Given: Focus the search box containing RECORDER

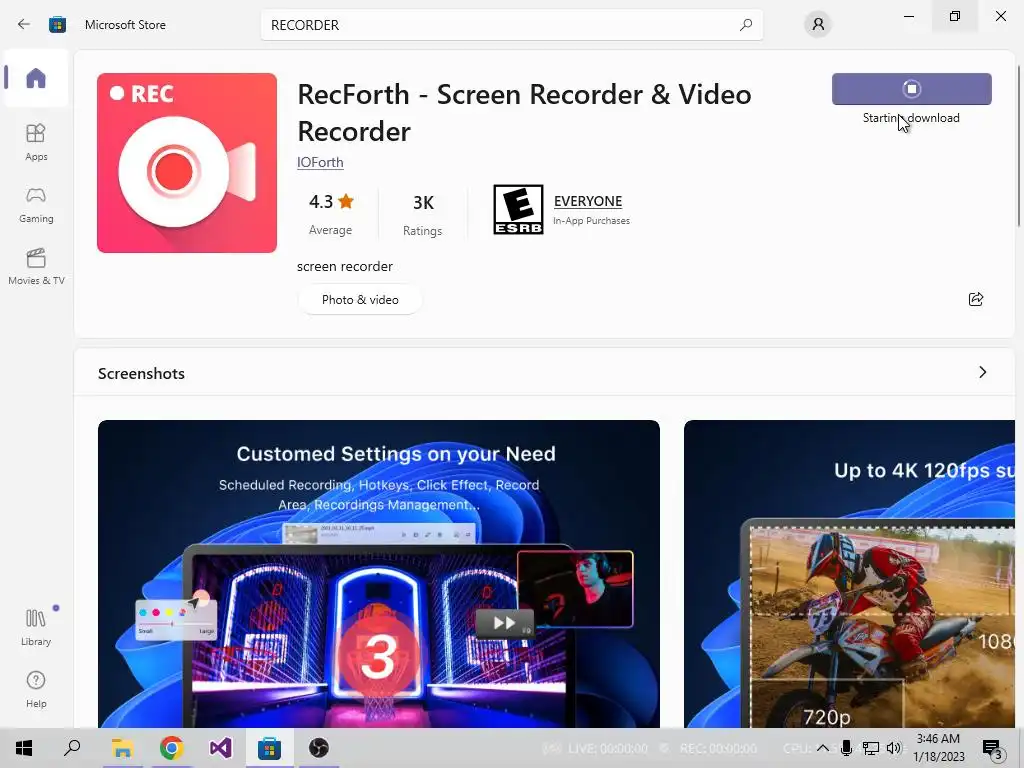Looking at the screenshot, I should [511, 25].
